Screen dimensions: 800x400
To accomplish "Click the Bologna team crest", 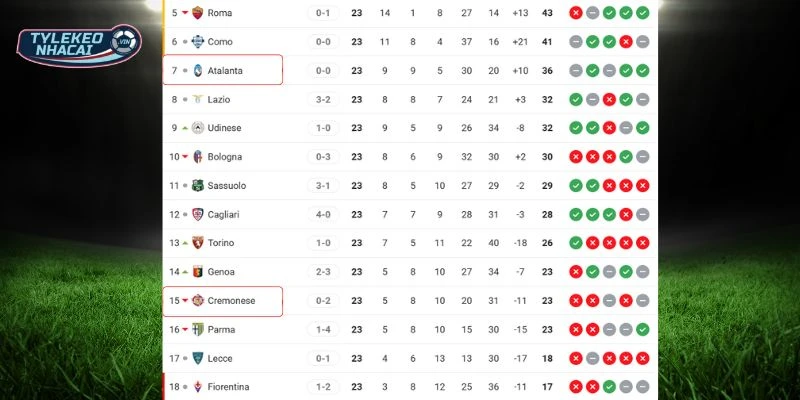I will click(x=198, y=157).
